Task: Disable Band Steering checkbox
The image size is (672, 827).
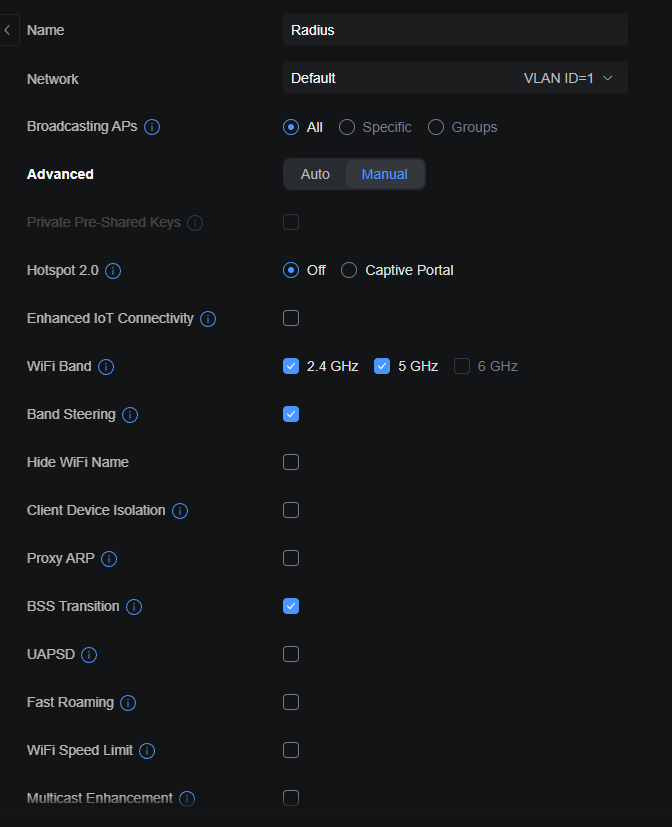Action: click(x=291, y=414)
